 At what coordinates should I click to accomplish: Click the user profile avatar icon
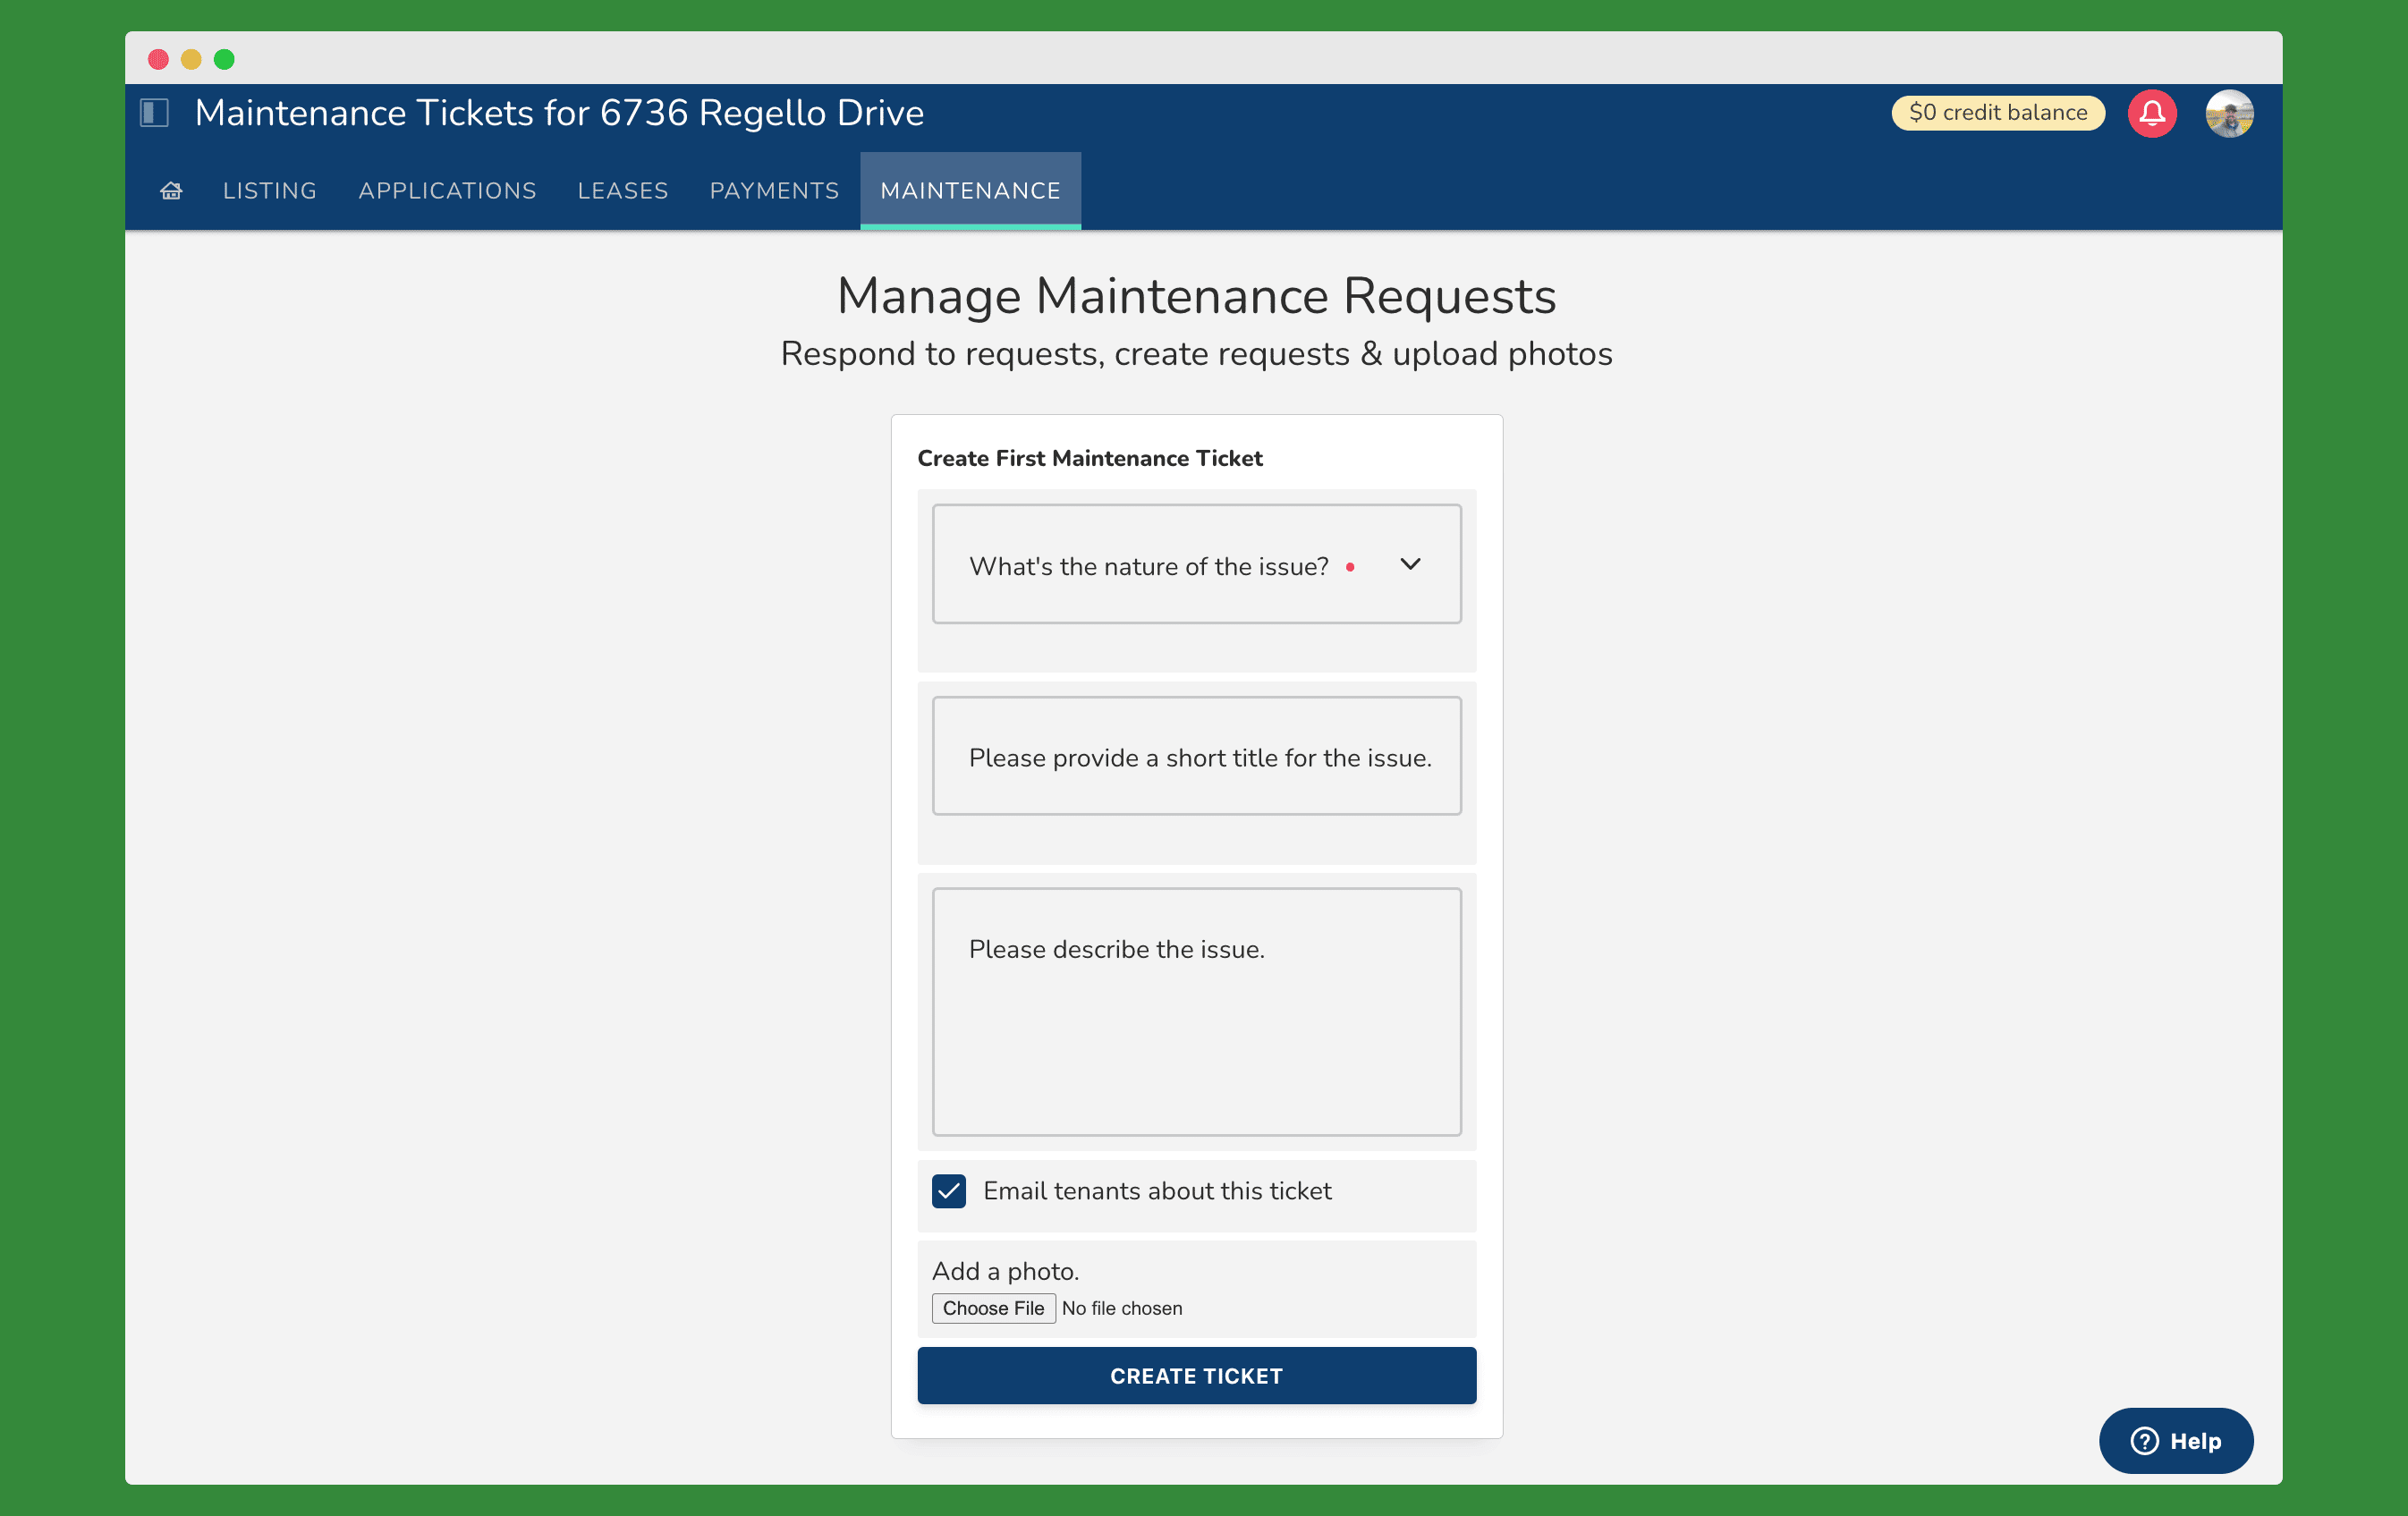[x=2228, y=112]
